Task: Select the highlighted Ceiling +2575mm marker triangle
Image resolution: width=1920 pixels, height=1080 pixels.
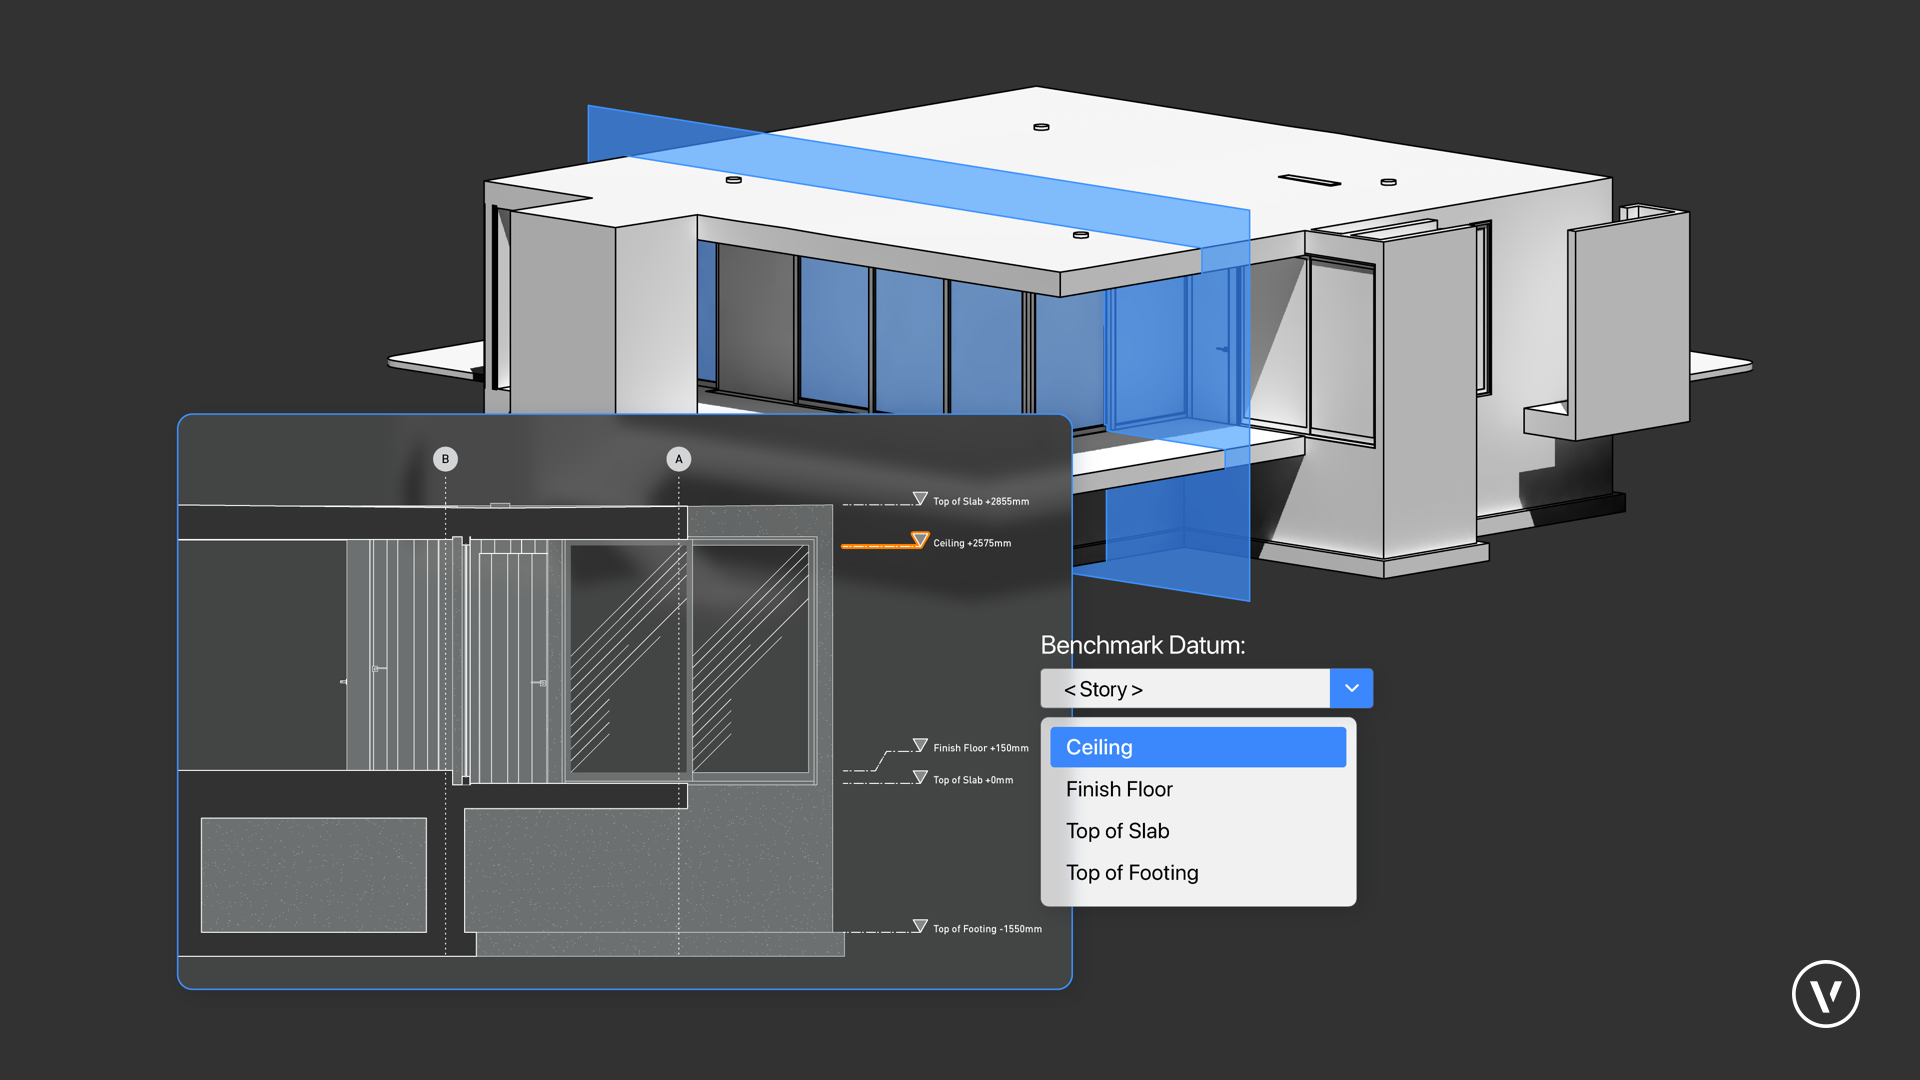Action: tap(920, 540)
